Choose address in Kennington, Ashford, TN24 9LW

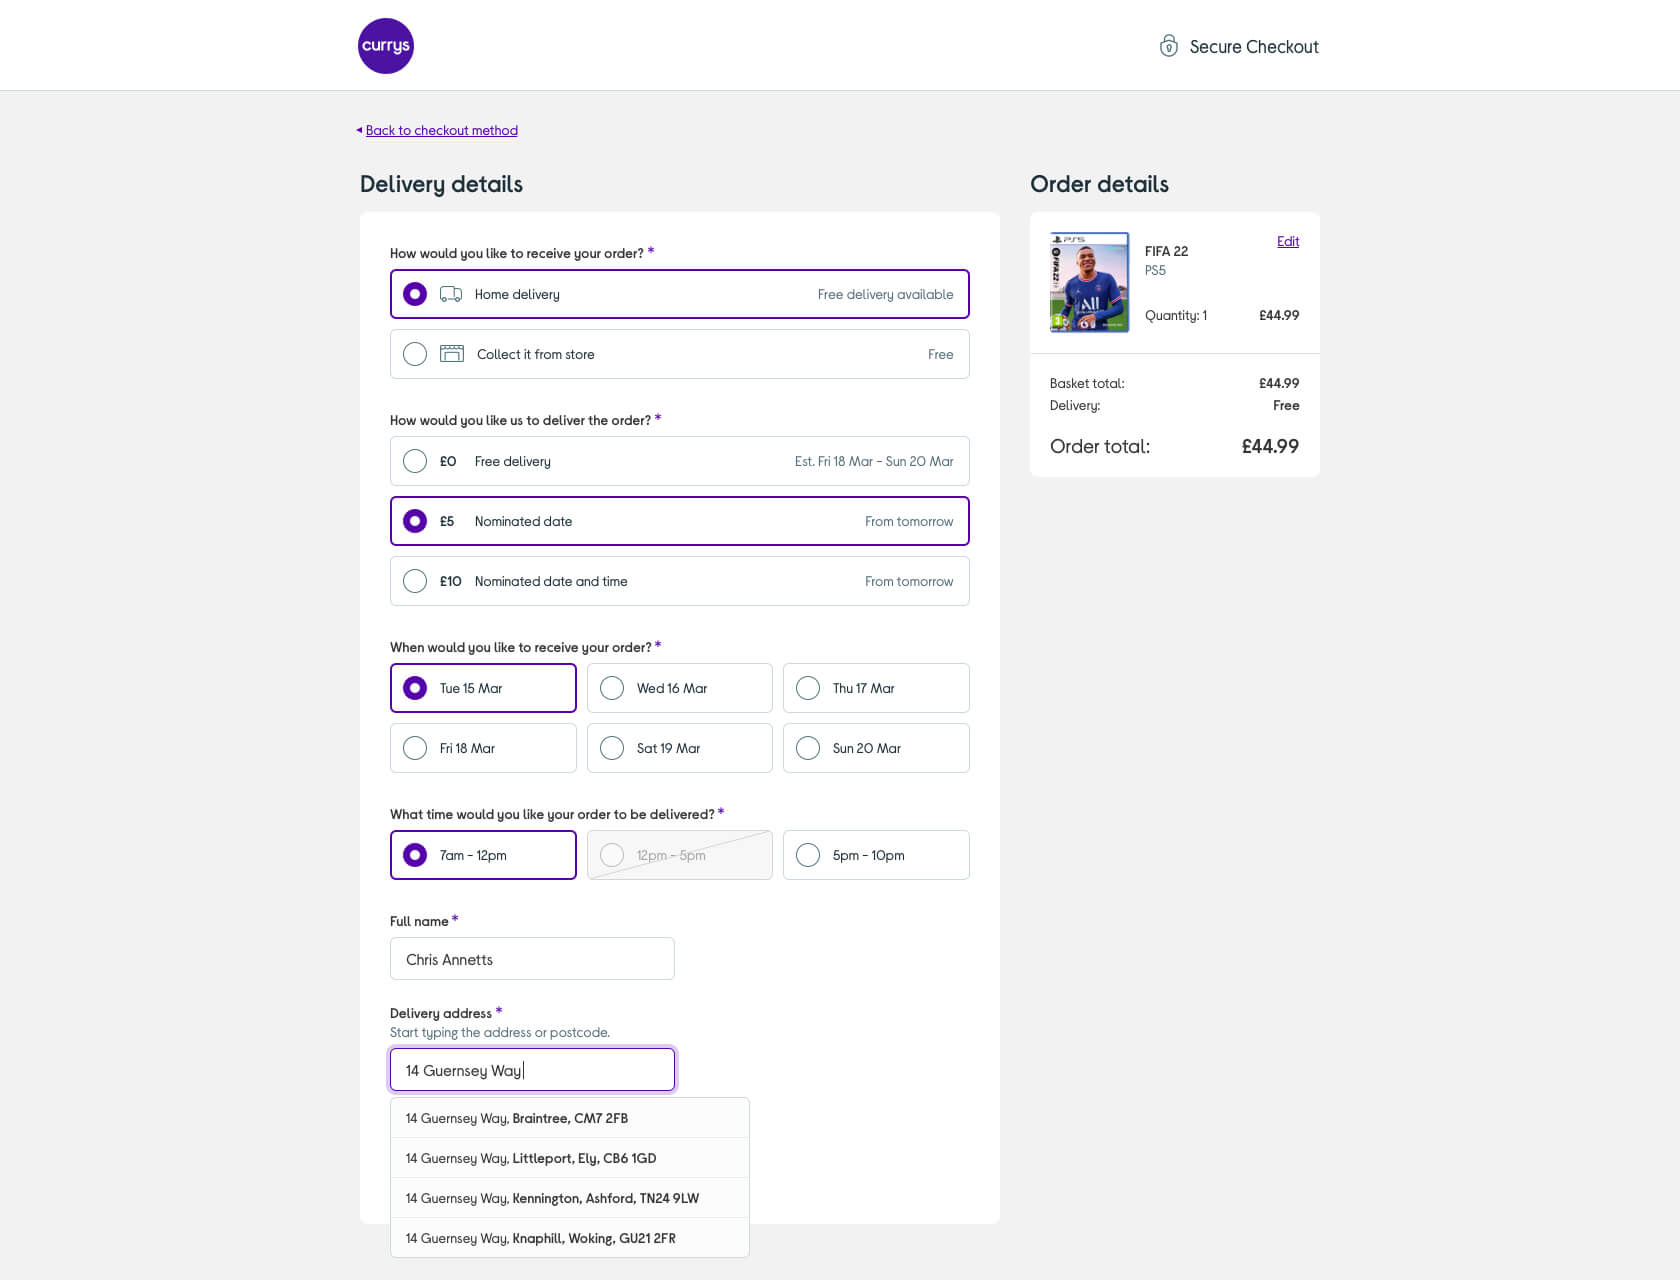[x=570, y=1198]
